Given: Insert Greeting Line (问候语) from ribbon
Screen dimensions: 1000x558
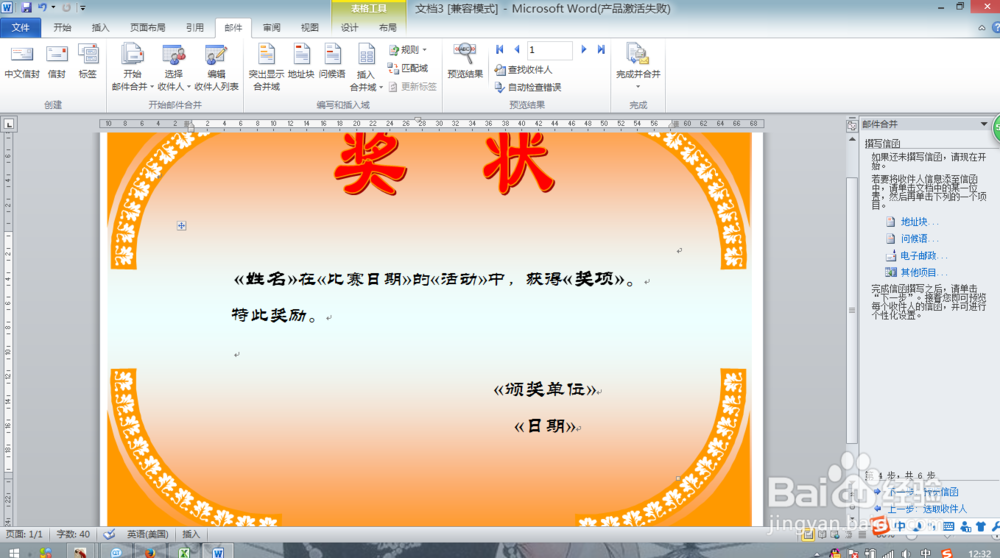Looking at the screenshot, I should pos(332,62).
